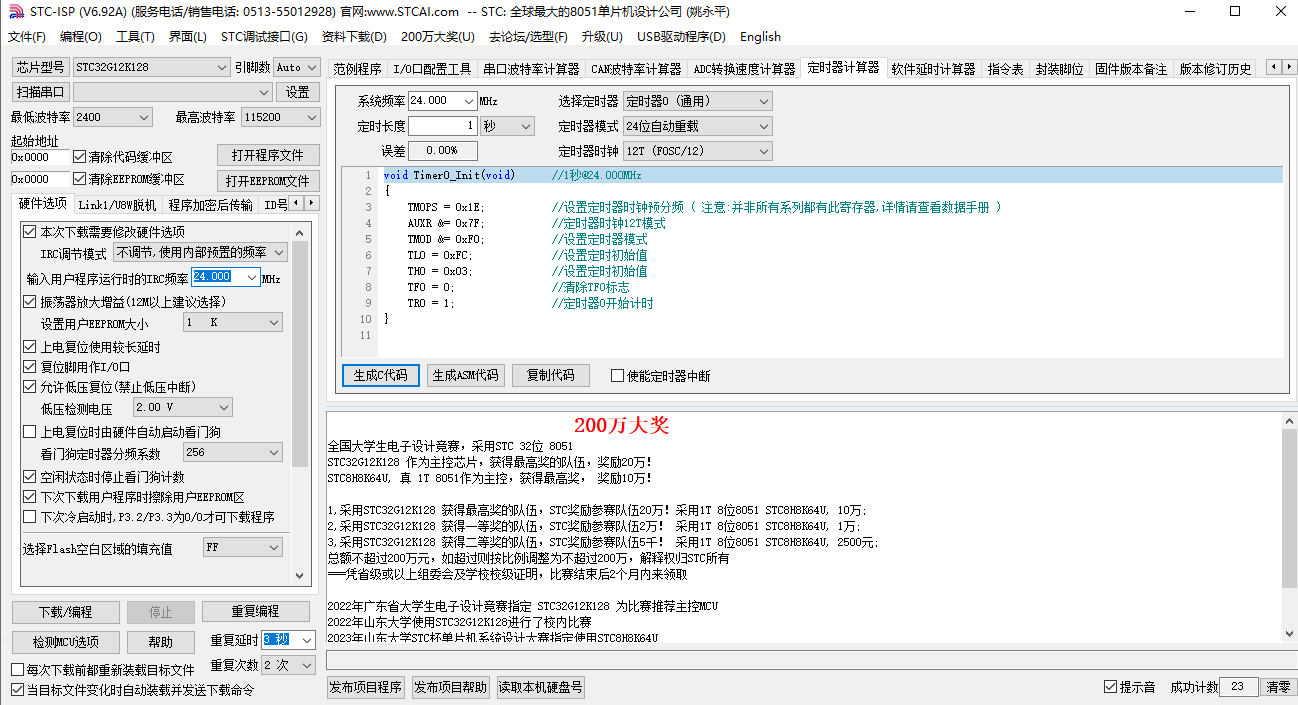Viewport: 1298px width, 705px height.
Task: Click down arrow of hardware options scrollbar
Action: 300,576
